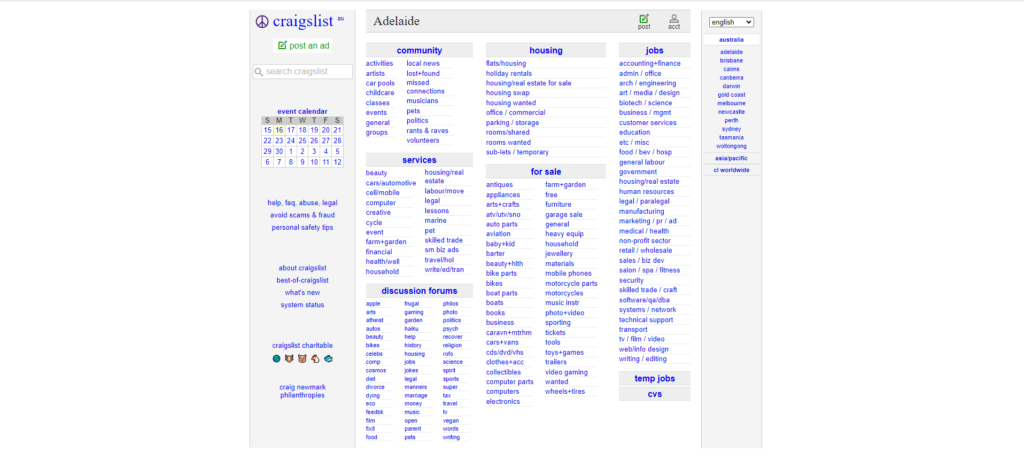Open 'writing / editing' under jobs
1024x476 pixels.
click(x=643, y=359)
